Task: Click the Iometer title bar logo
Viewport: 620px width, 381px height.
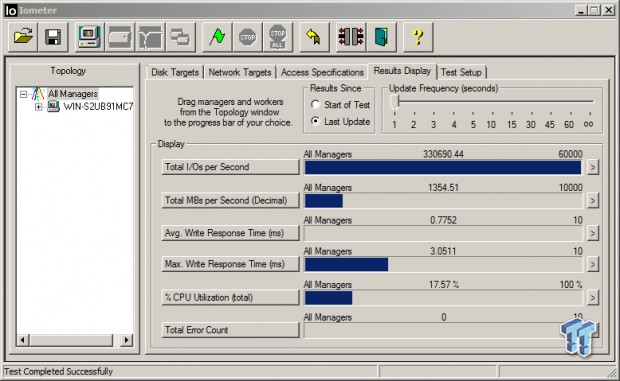Action: point(11,10)
